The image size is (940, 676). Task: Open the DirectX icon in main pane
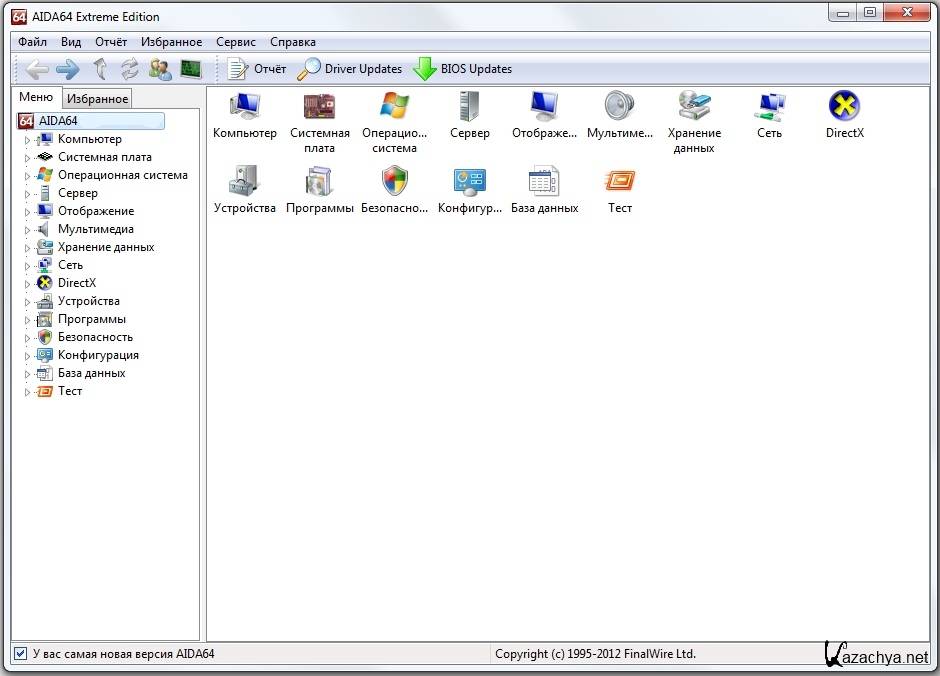point(844,106)
